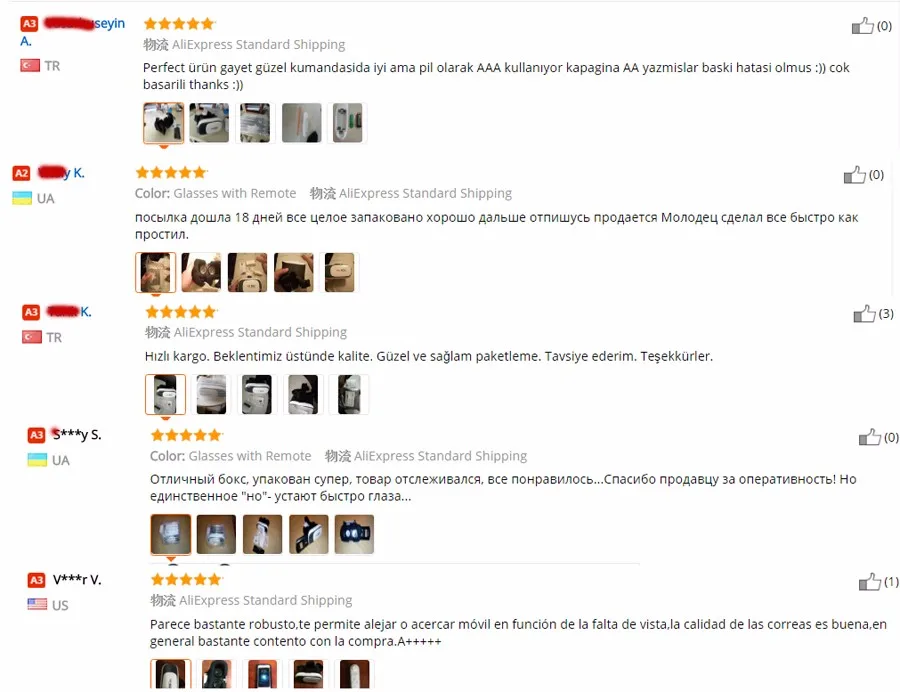The image size is (900, 692).
Task: Like the Turkish AAA battery review
Action: coord(862,26)
